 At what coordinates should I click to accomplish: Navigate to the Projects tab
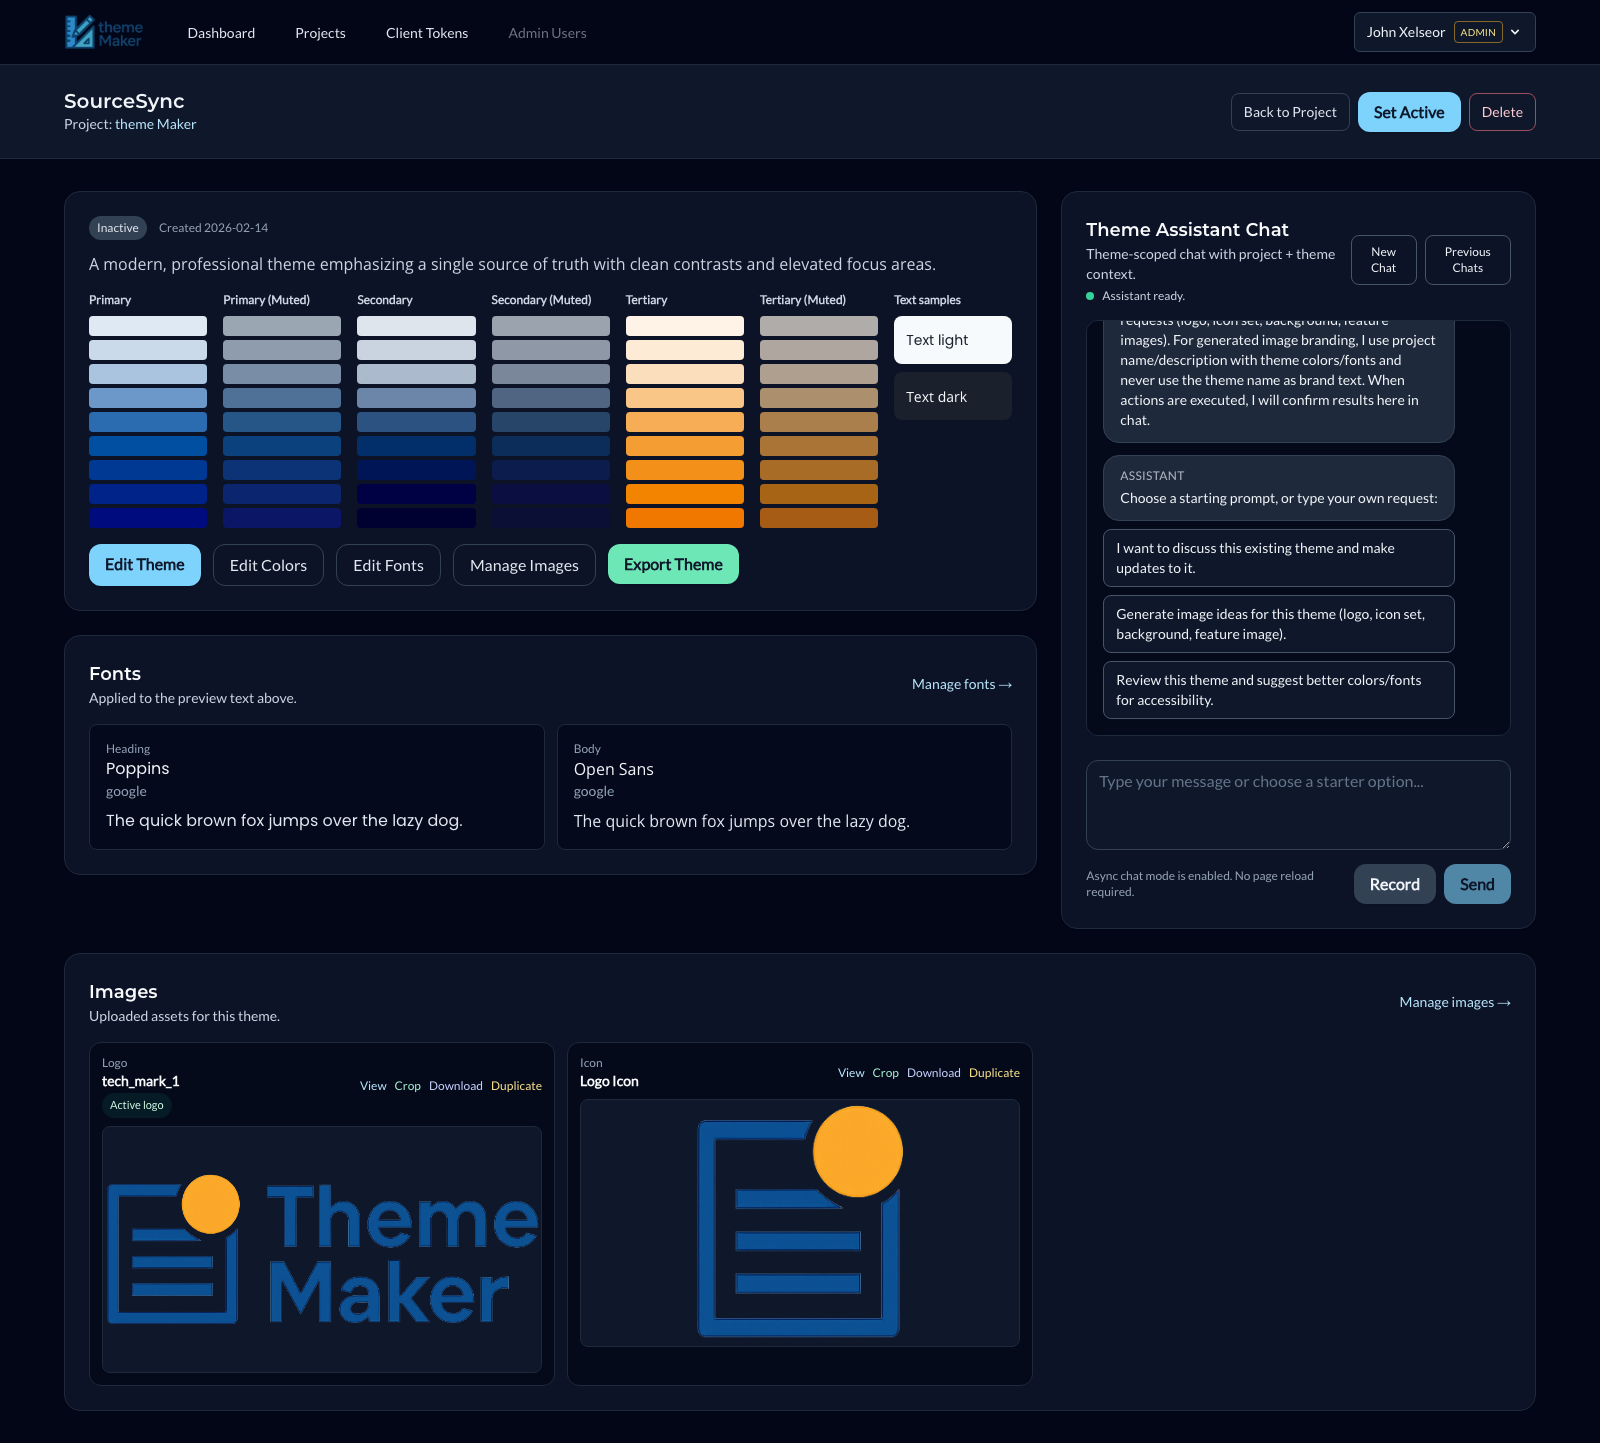point(320,33)
